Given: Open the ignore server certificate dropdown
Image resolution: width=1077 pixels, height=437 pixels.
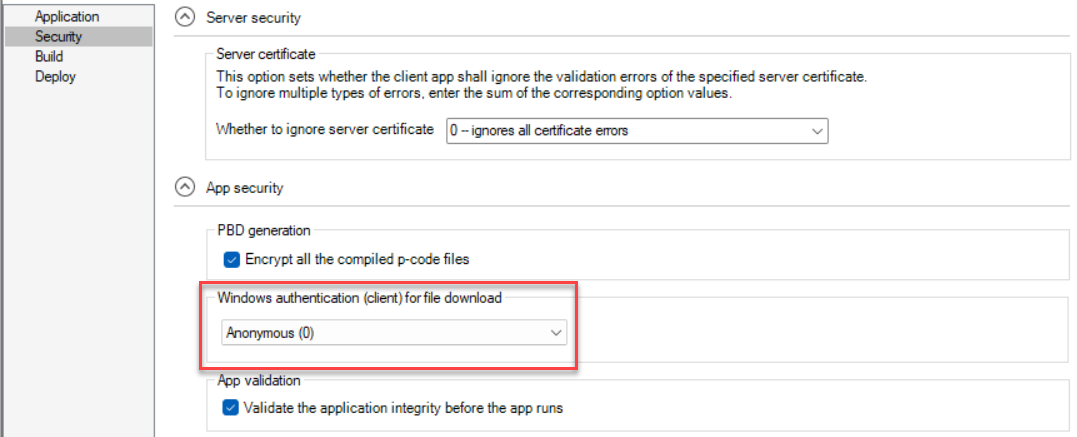Looking at the screenshot, I should click(x=636, y=130).
